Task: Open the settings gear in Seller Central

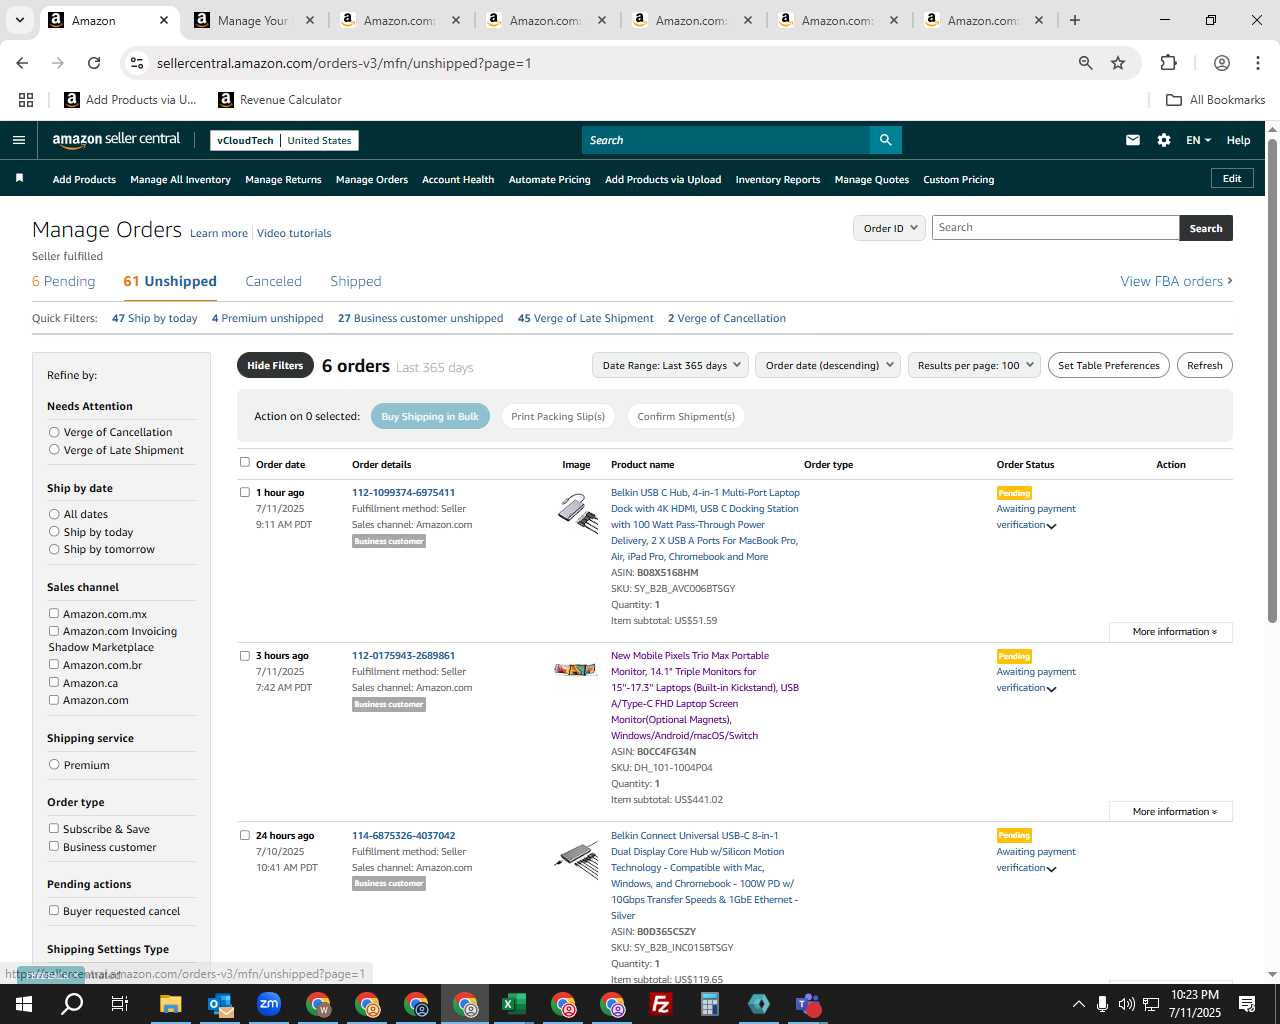Action: pyautogui.click(x=1163, y=140)
